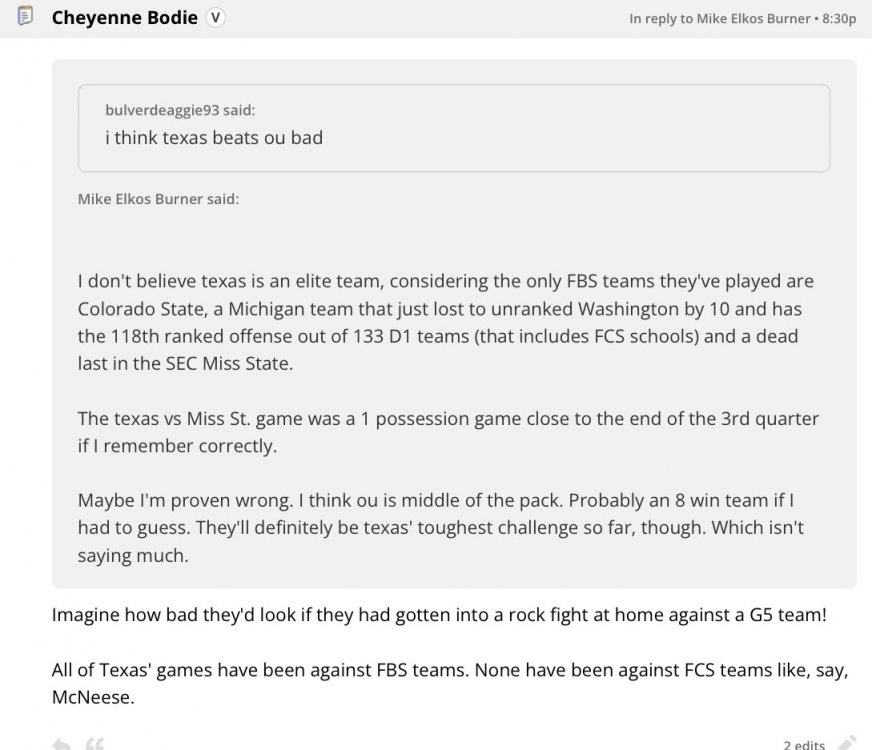The height and width of the screenshot is (750, 872).
Task: Click the quoted paragraph about Colorado State
Action: [438, 323]
